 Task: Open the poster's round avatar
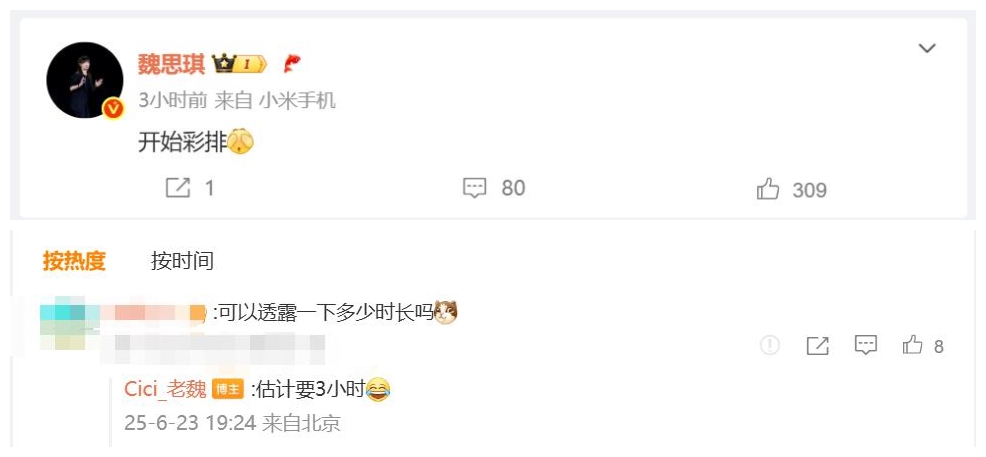pyautogui.click(x=85, y=80)
